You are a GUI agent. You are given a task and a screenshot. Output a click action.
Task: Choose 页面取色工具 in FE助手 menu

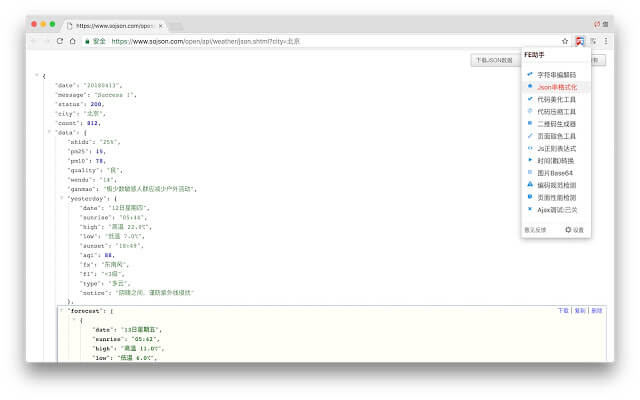(x=556, y=136)
